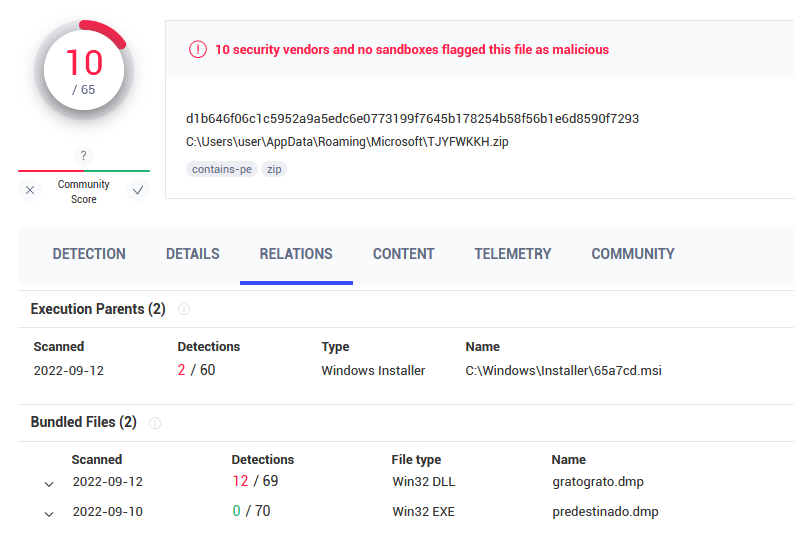Image resolution: width=794 pixels, height=544 pixels.
Task: Go to the COMMUNITY tab
Action: pyautogui.click(x=633, y=254)
